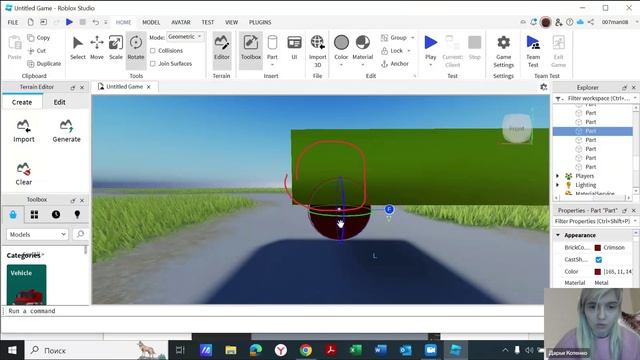Switch to the VIEW ribbon tab
The height and width of the screenshot is (360, 640).
pyautogui.click(x=231, y=22)
